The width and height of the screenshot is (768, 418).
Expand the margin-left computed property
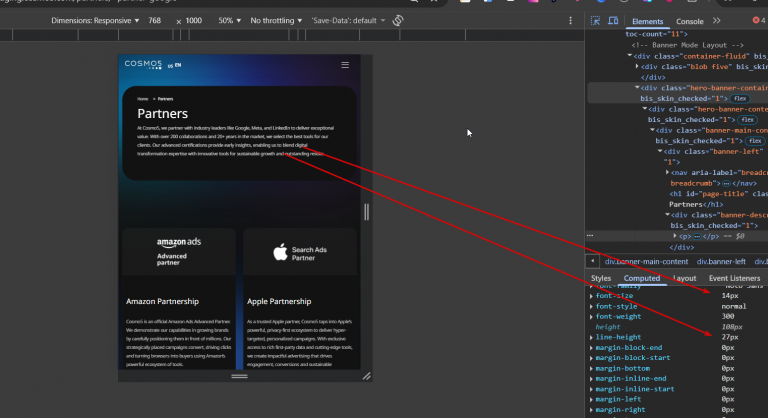tap(591, 399)
